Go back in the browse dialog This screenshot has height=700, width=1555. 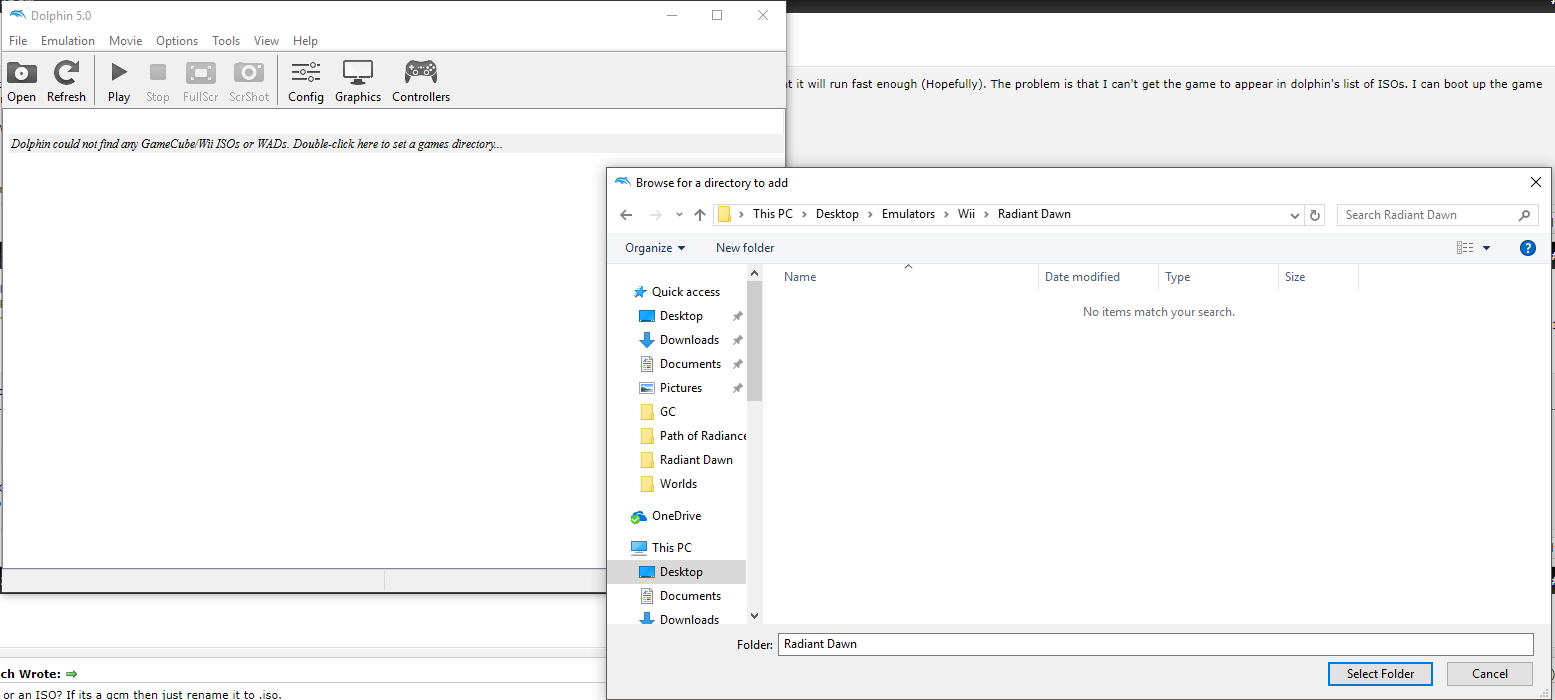pos(626,215)
